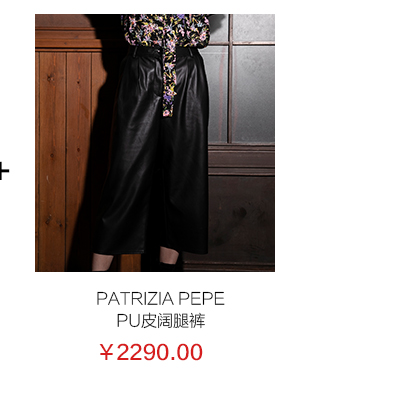Click the floral blouse in the photo
This screenshot has width=400, height=403.
[x=166, y=30]
